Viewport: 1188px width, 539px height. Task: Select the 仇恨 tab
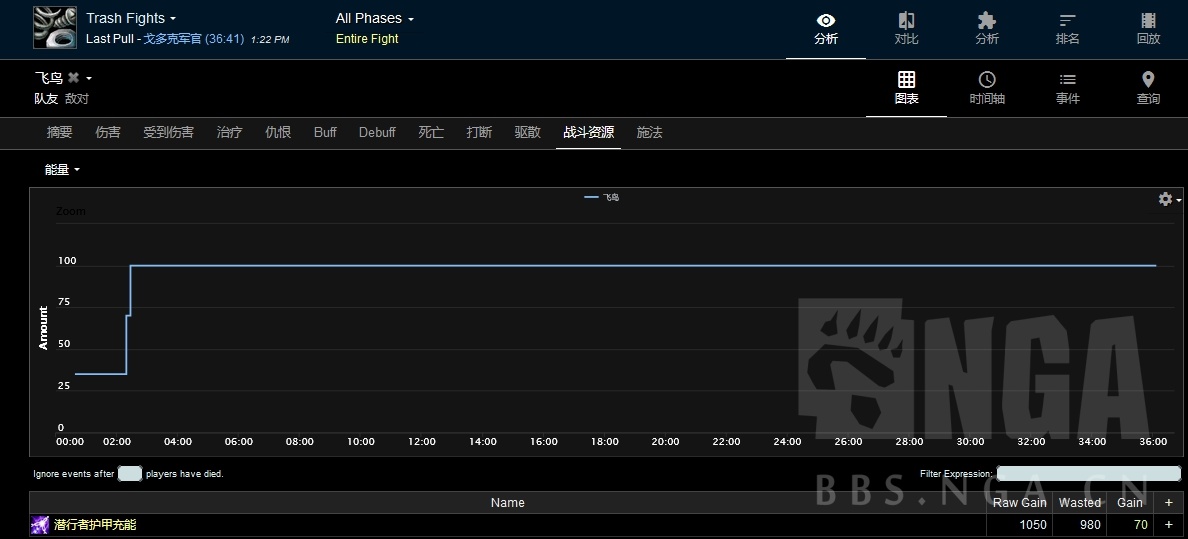(x=278, y=133)
